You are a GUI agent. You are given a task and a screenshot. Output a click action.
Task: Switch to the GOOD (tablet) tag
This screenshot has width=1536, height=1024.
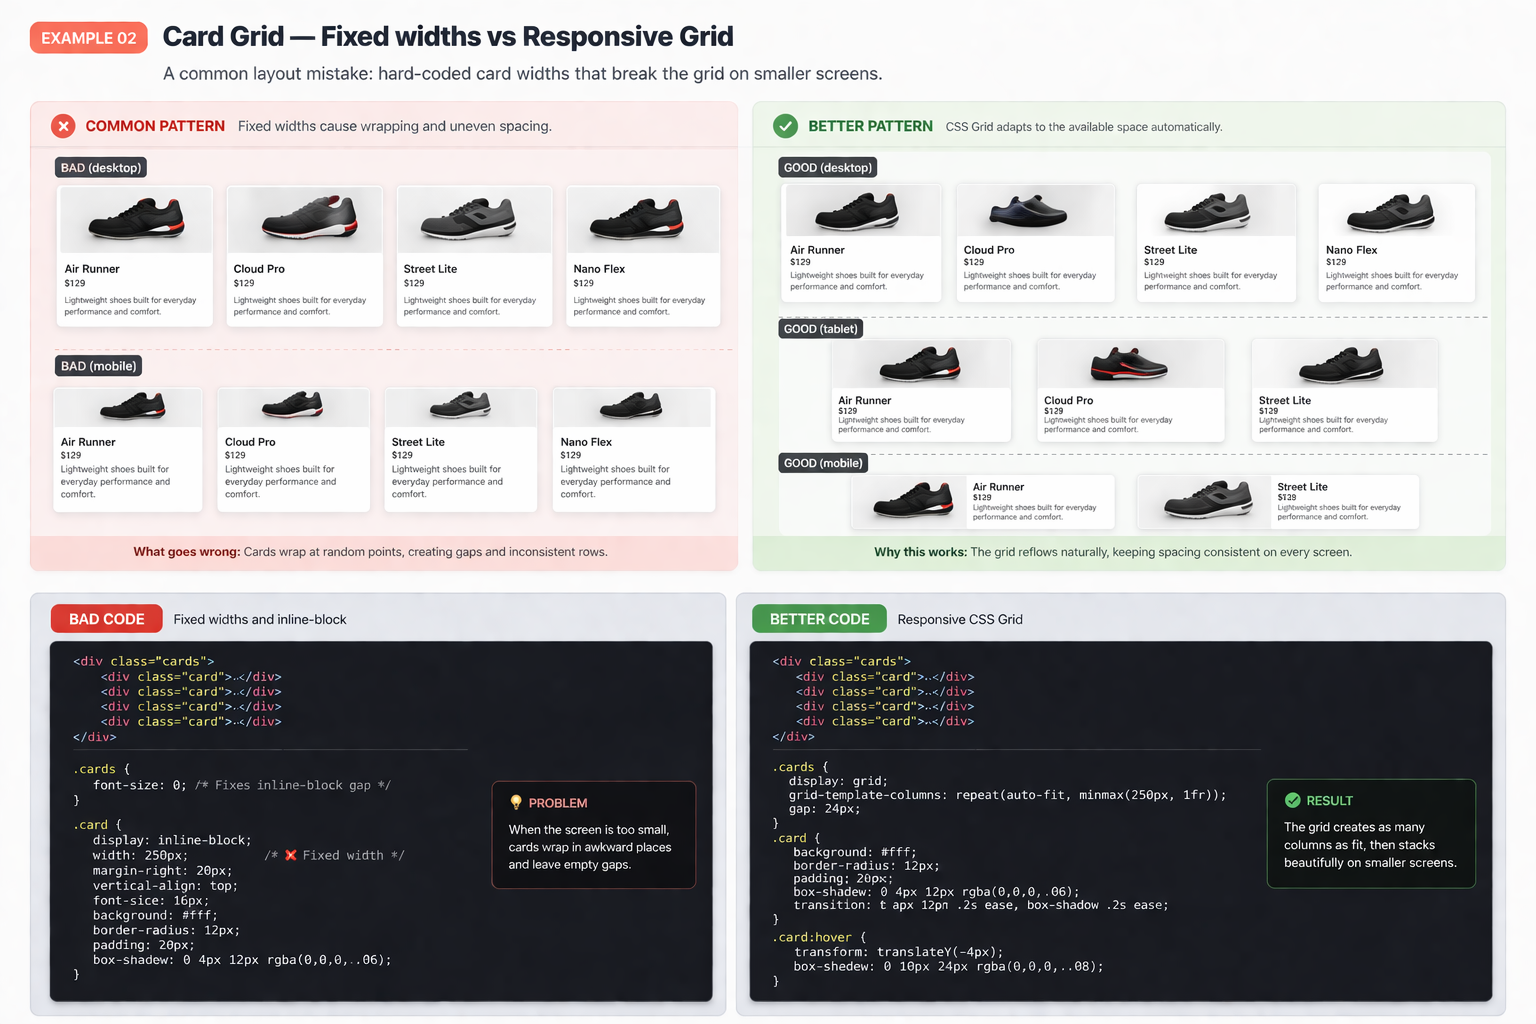tap(820, 329)
